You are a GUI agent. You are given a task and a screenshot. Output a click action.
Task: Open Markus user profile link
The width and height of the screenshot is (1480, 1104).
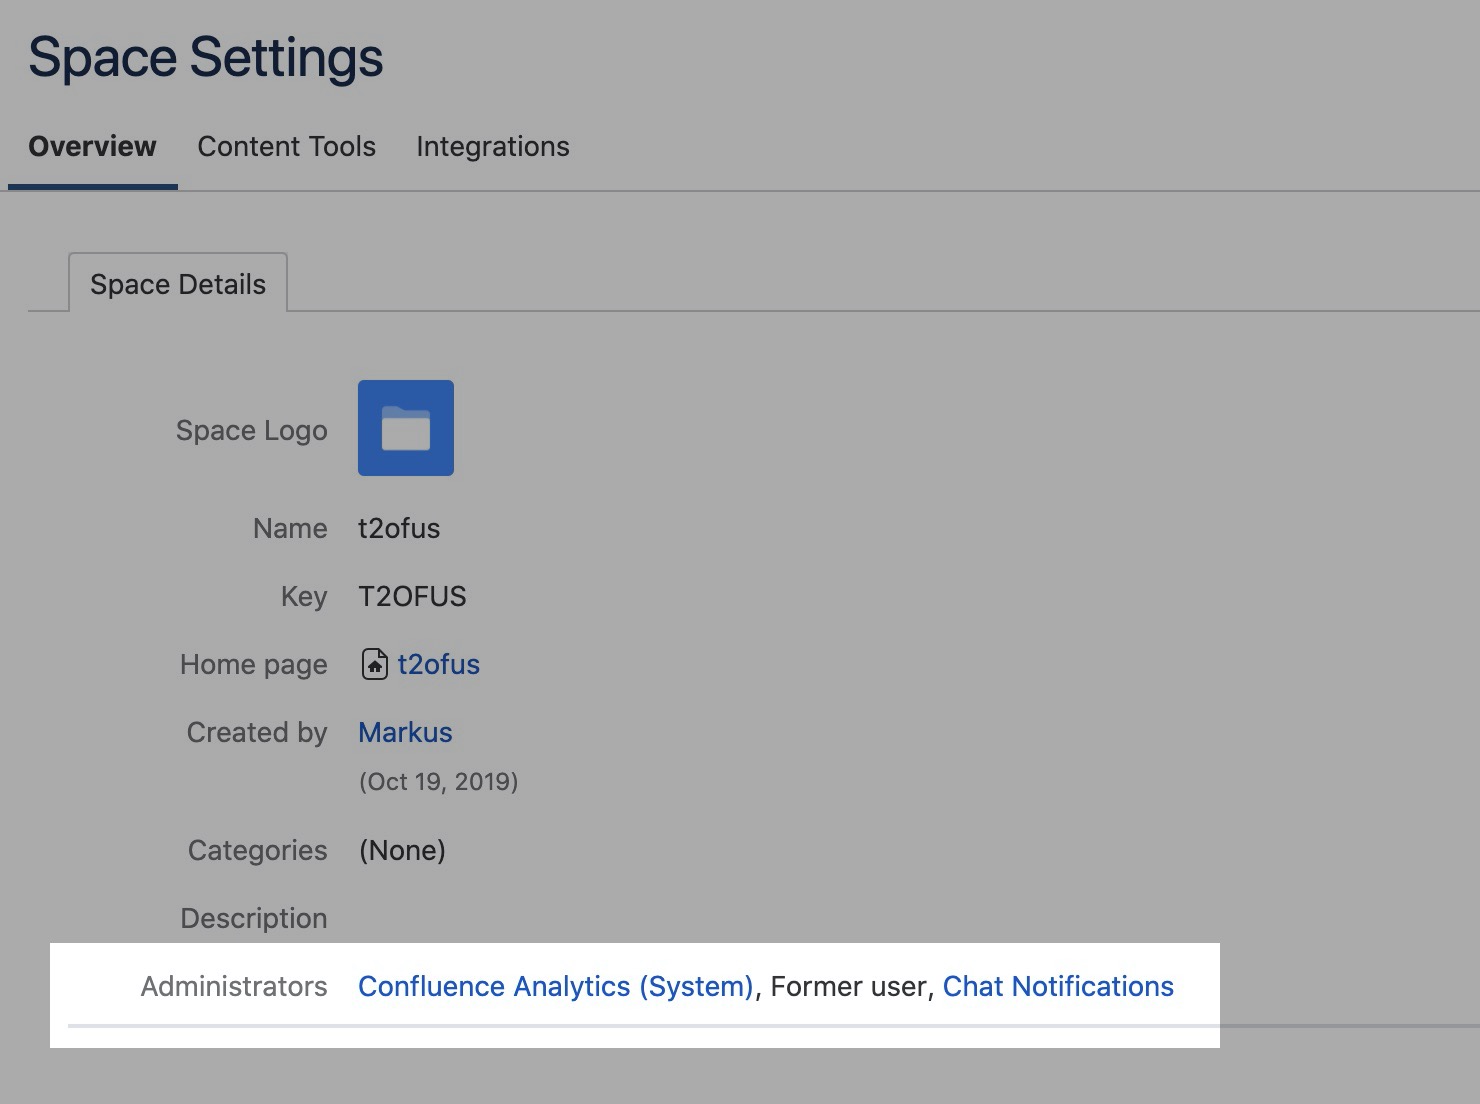405,732
